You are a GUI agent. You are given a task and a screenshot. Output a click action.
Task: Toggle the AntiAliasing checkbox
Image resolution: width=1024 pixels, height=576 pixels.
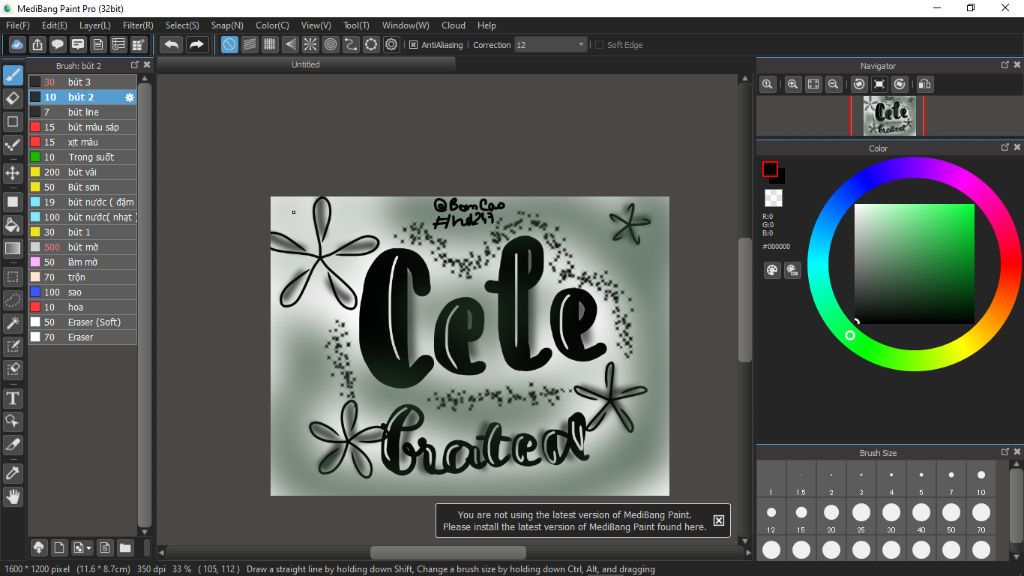pyautogui.click(x=413, y=45)
